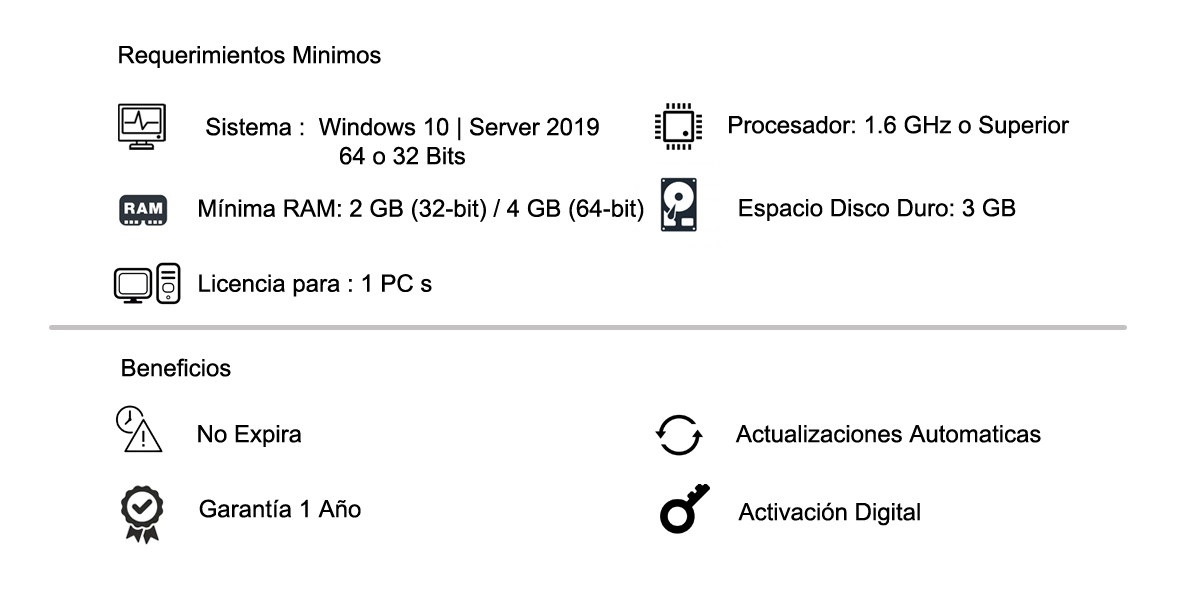Image resolution: width=1200 pixels, height=600 pixels.
Task: Click the 64 o 32 Bits text
Action: [x=402, y=157]
